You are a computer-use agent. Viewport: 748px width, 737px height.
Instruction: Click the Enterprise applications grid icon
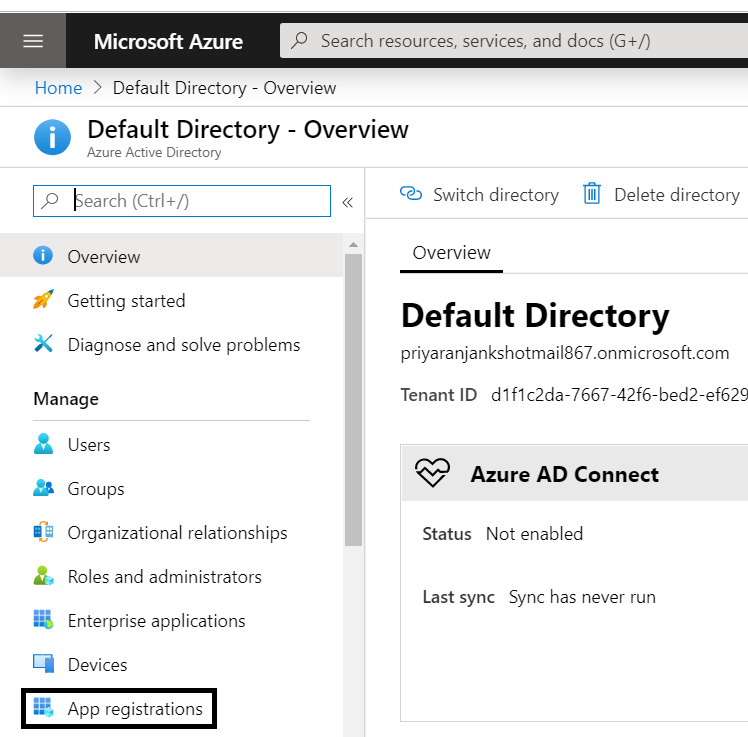[x=43, y=619]
